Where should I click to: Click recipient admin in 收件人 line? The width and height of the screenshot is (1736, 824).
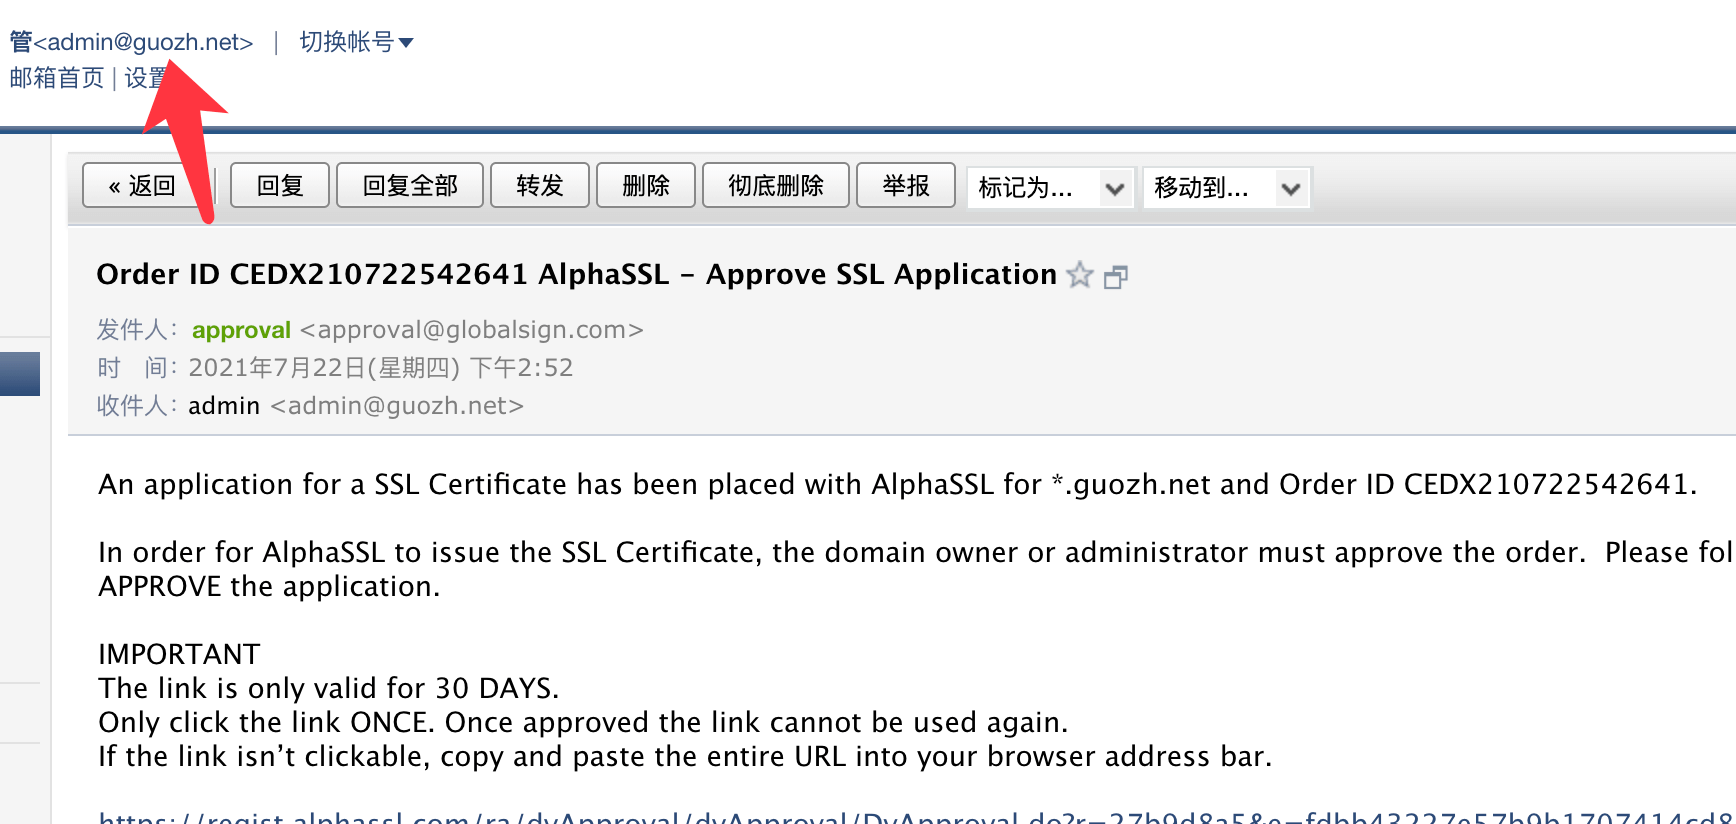coord(224,406)
